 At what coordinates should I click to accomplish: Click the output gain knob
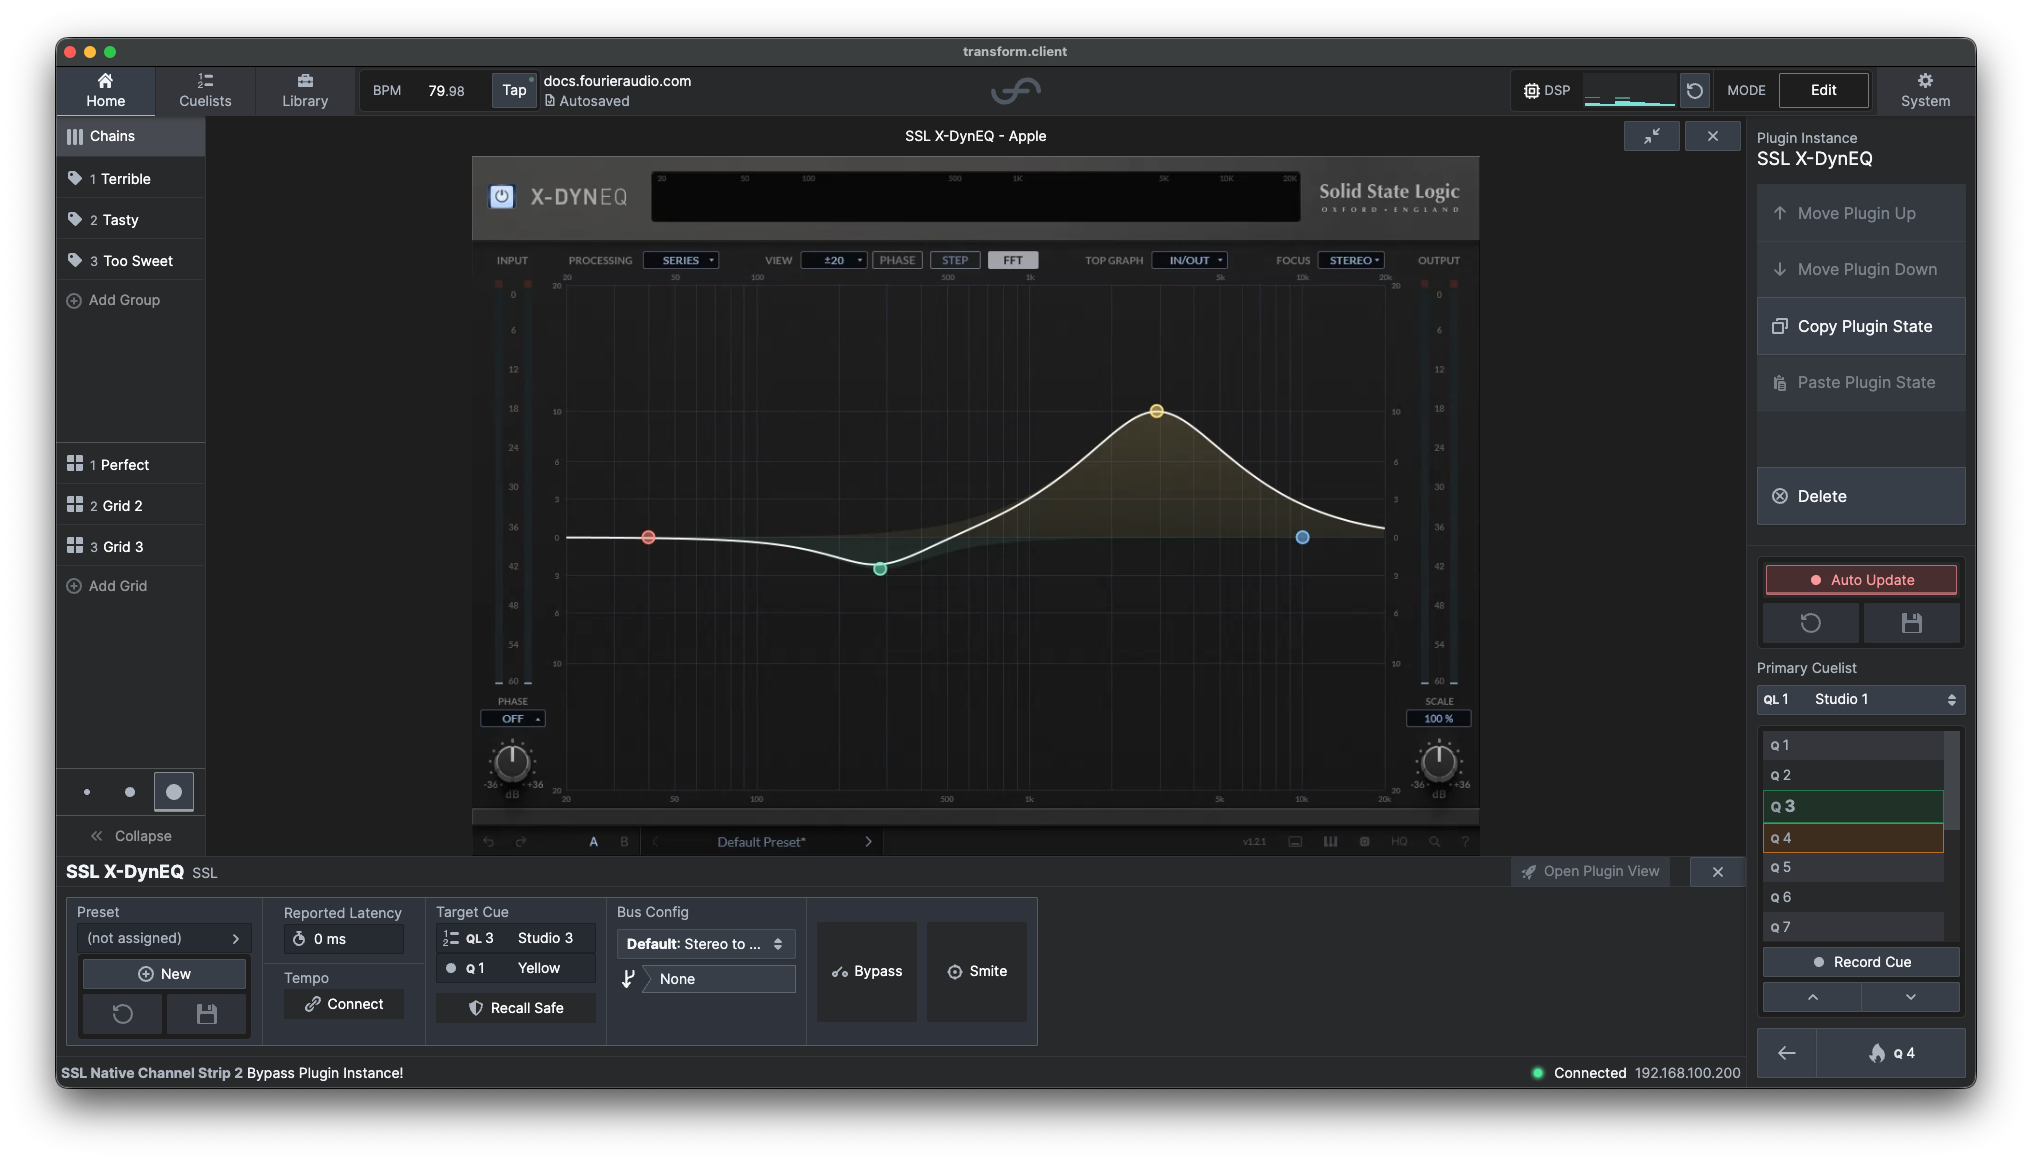pyautogui.click(x=1439, y=763)
